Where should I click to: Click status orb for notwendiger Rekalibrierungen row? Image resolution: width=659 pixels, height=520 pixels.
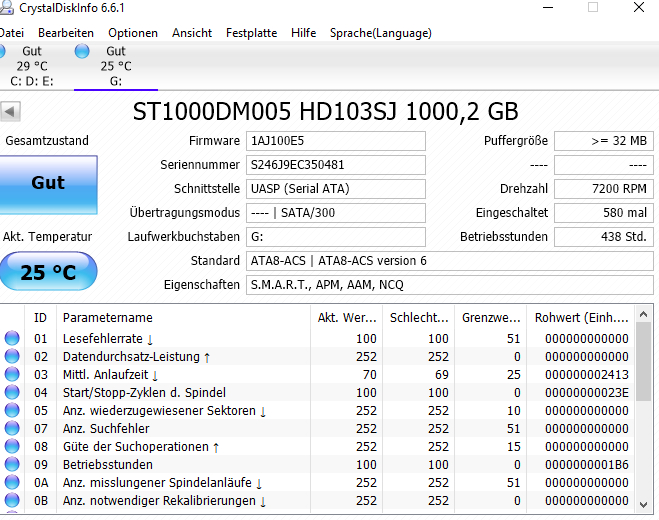pyautogui.click(x=12, y=501)
